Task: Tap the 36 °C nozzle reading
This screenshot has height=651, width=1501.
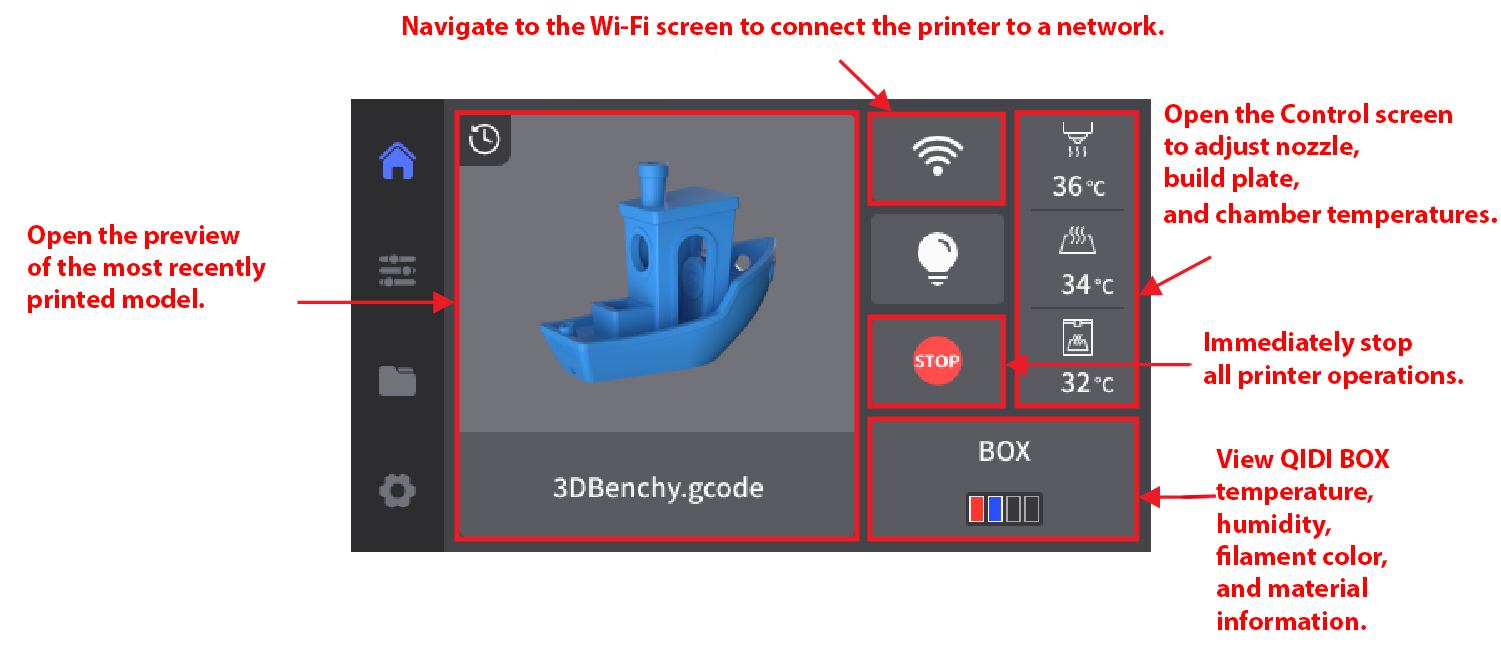Action: [1078, 186]
